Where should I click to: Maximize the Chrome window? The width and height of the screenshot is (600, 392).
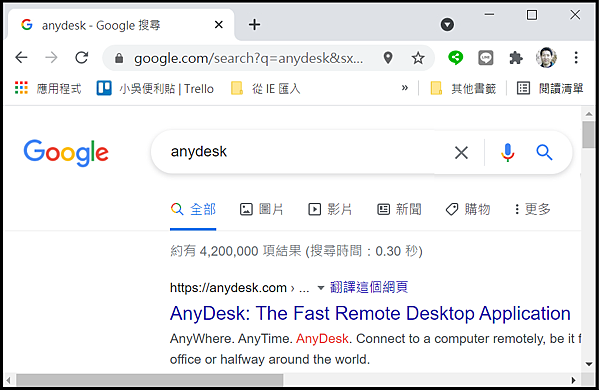pyautogui.click(x=532, y=15)
